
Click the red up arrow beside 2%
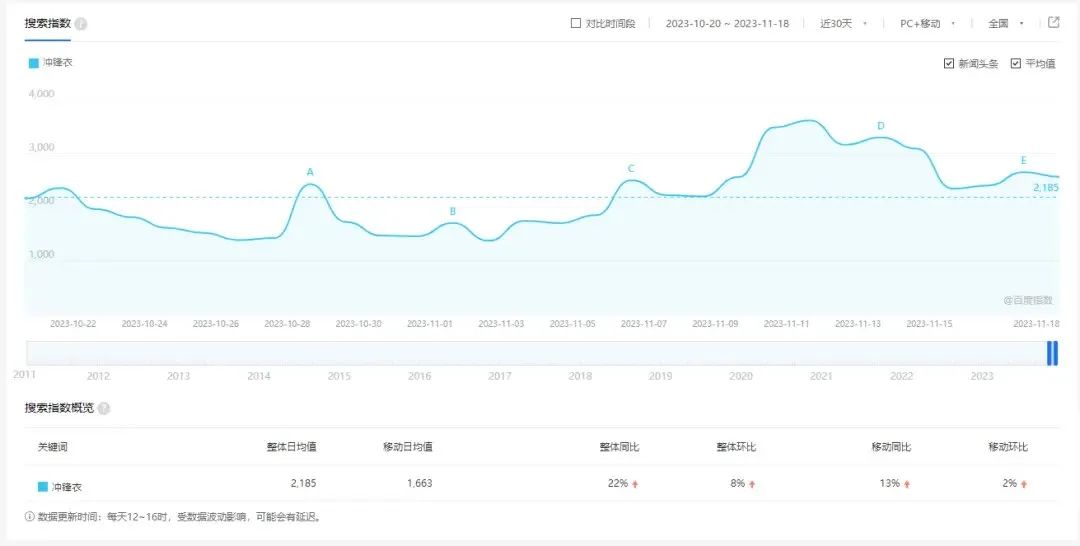coord(1024,484)
